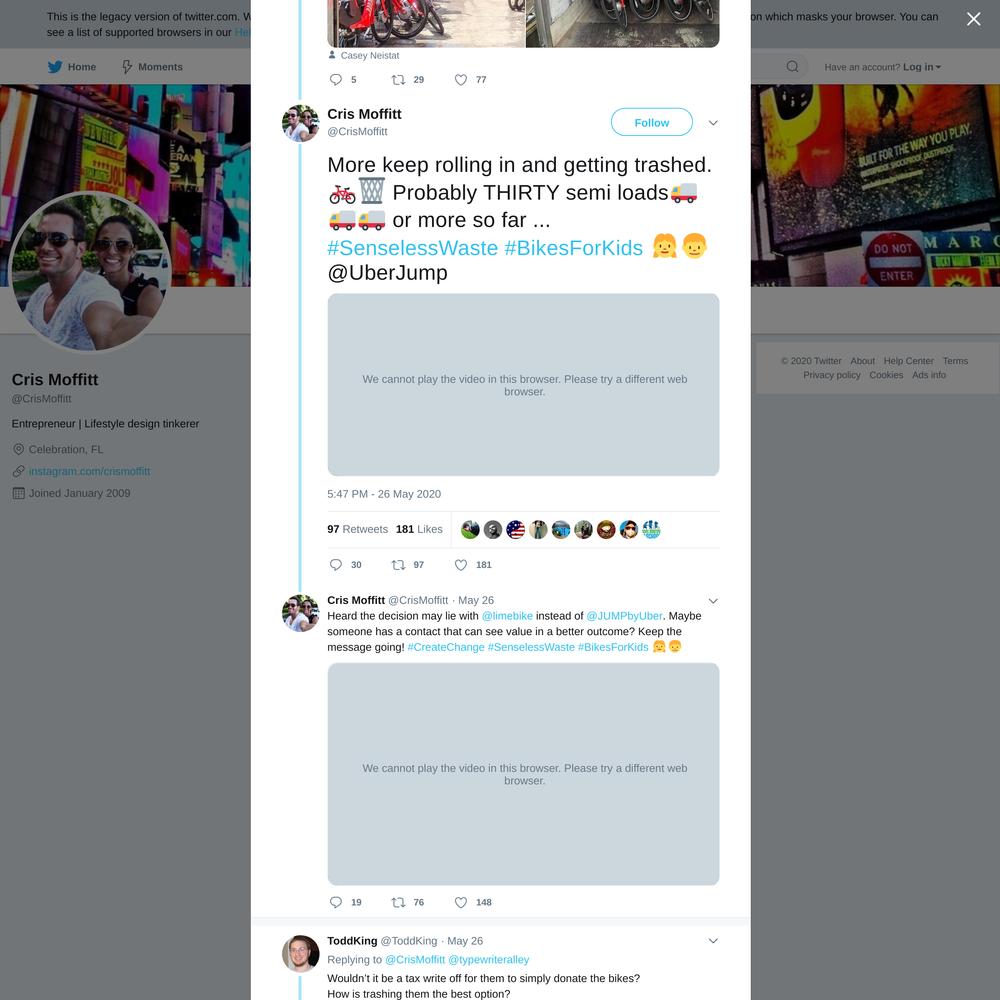Open the @JUMPbyUber mention

coord(624,616)
